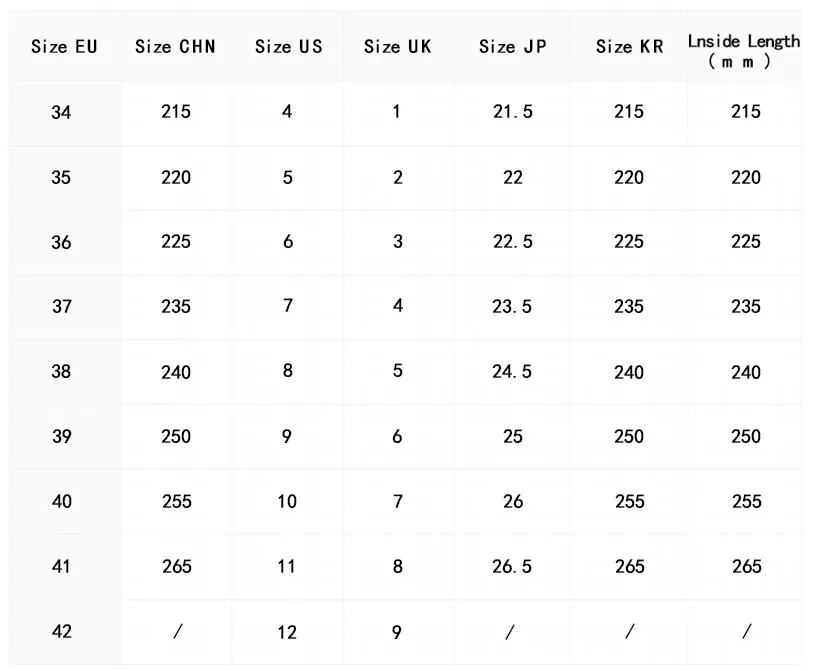Select the Size US header cell
The width and height of the screenshot is (813, 671).
point(288,47)
